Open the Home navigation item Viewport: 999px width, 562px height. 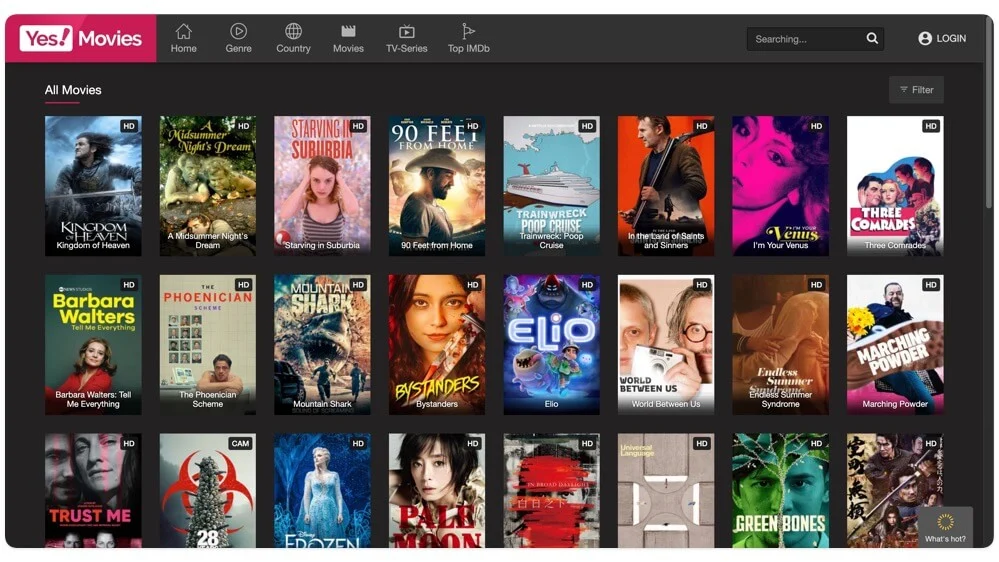pyautogui.click(x=183, y=38)
